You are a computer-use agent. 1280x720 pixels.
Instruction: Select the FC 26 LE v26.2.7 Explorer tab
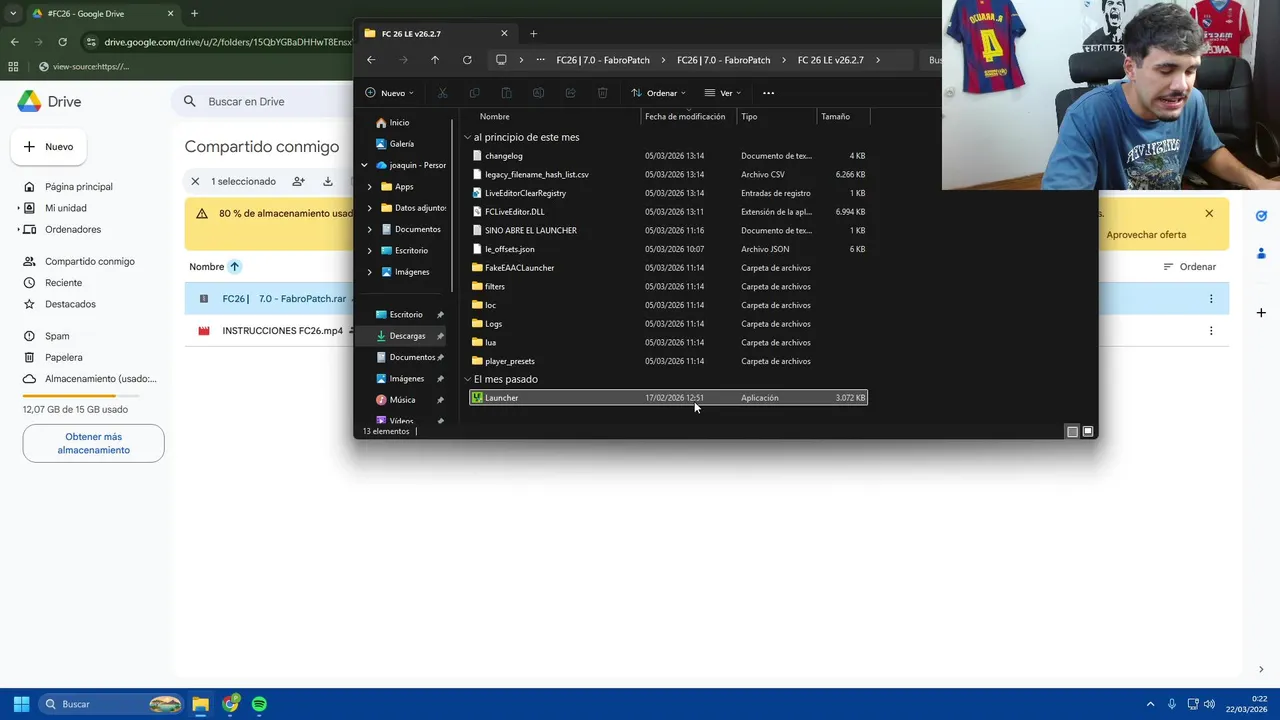point(436,33)
